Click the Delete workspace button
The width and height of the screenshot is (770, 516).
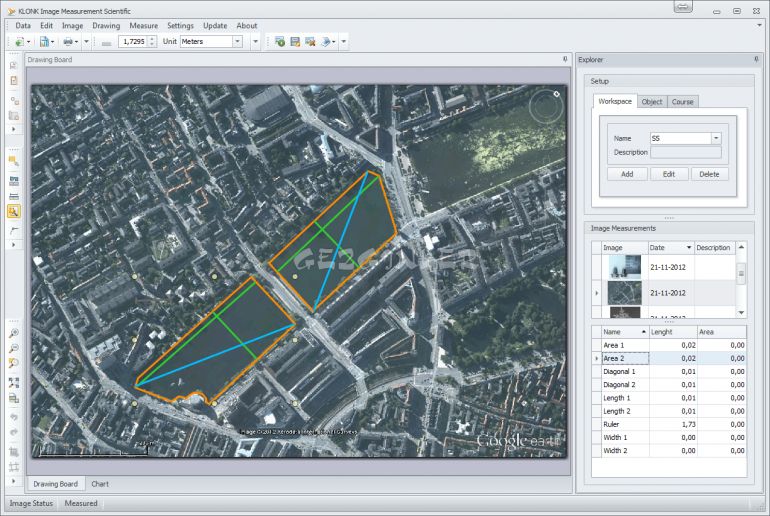(x=709, y=174)
